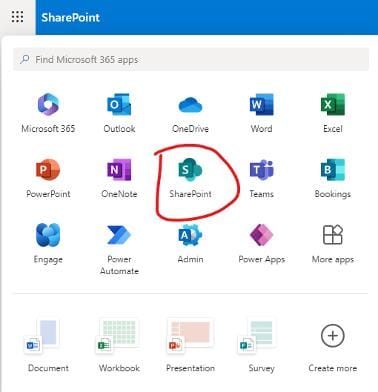Open the Admin center app
378x392 pixels.
tap(190, 244)
